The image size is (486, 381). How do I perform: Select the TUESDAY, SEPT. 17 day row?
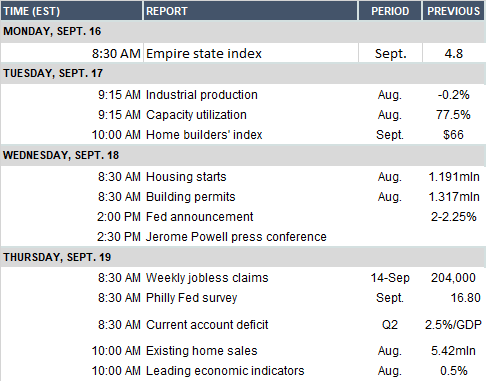point(243,73)
